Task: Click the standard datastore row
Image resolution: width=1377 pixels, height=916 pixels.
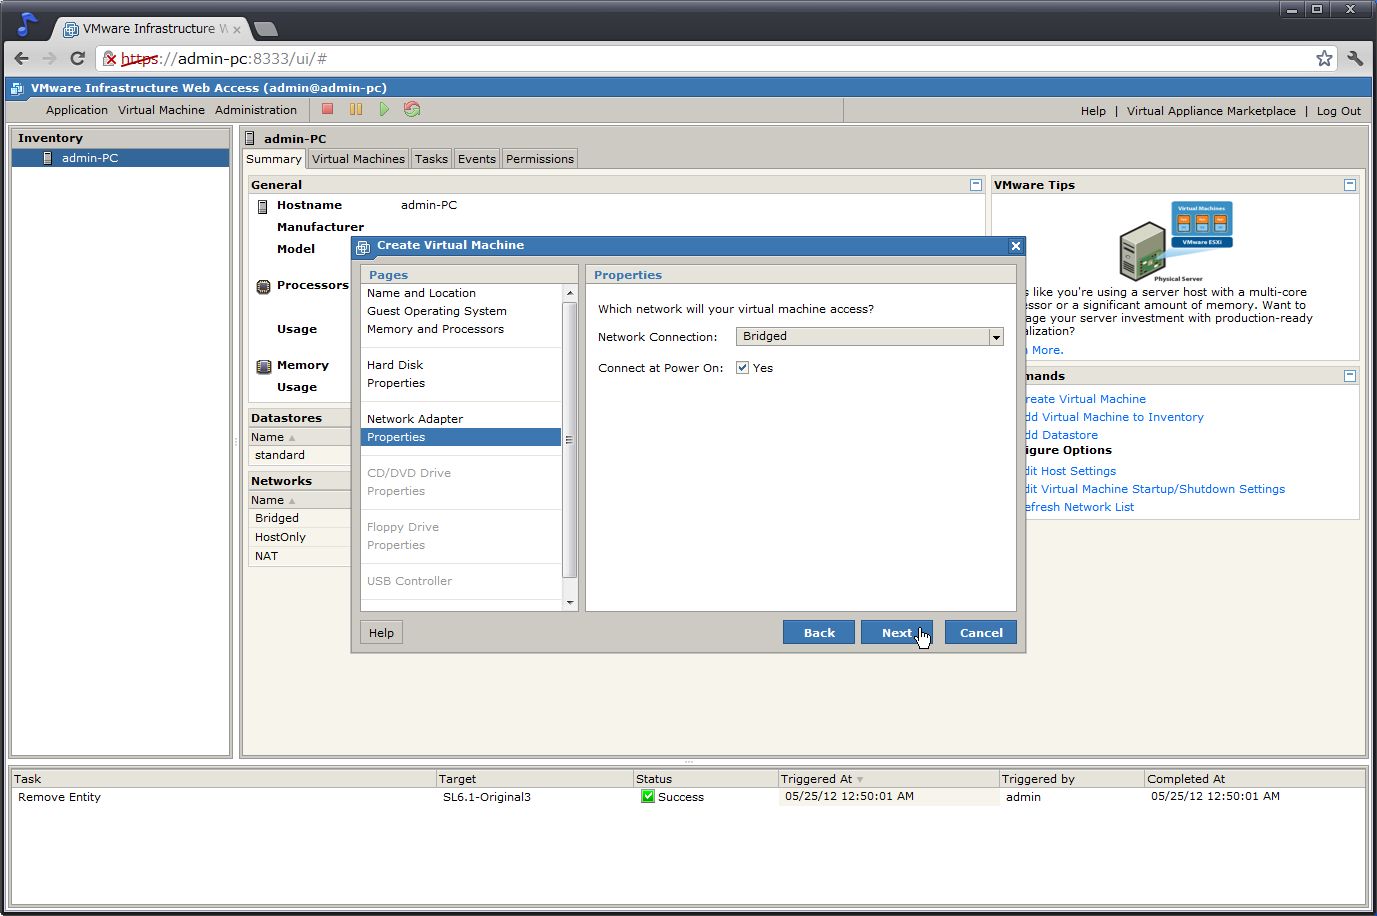Action: 300,455
